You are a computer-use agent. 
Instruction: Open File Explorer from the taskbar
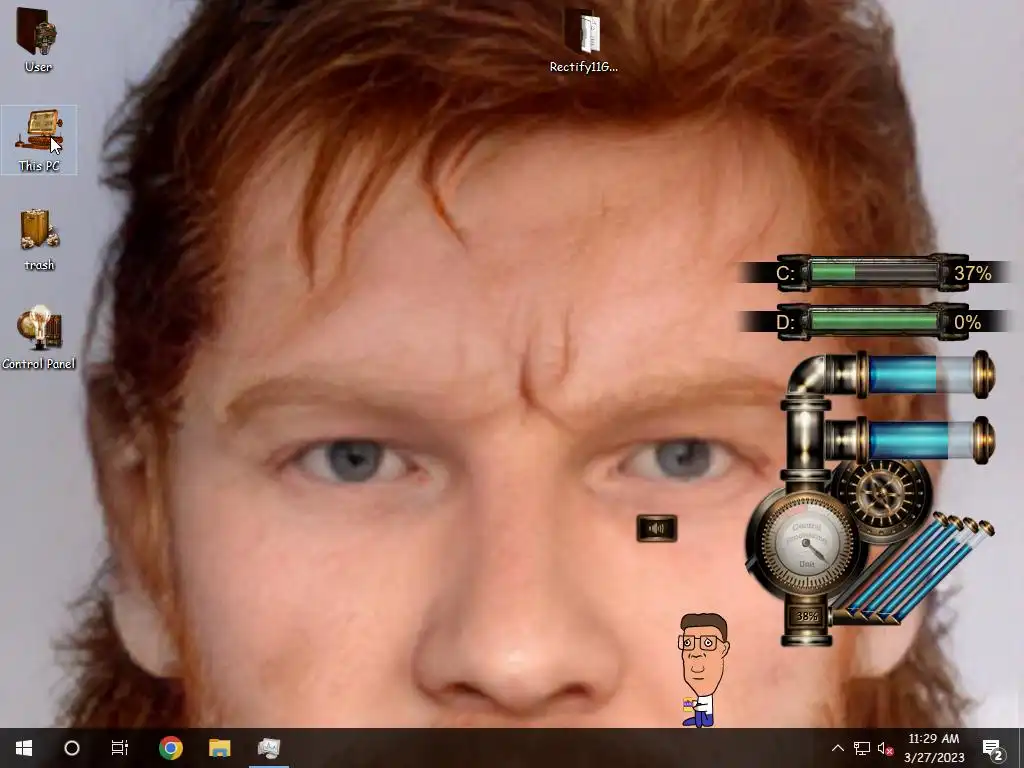(219, 748)
